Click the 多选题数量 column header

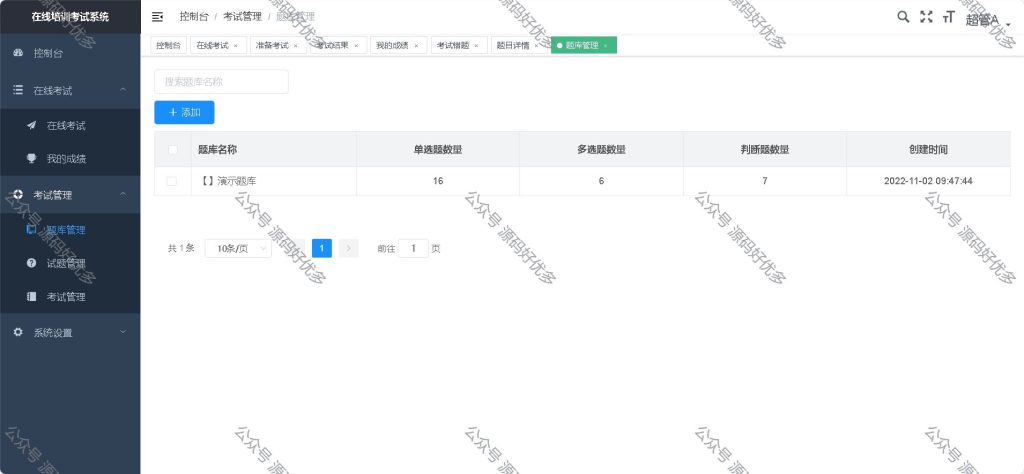point(601,150)
